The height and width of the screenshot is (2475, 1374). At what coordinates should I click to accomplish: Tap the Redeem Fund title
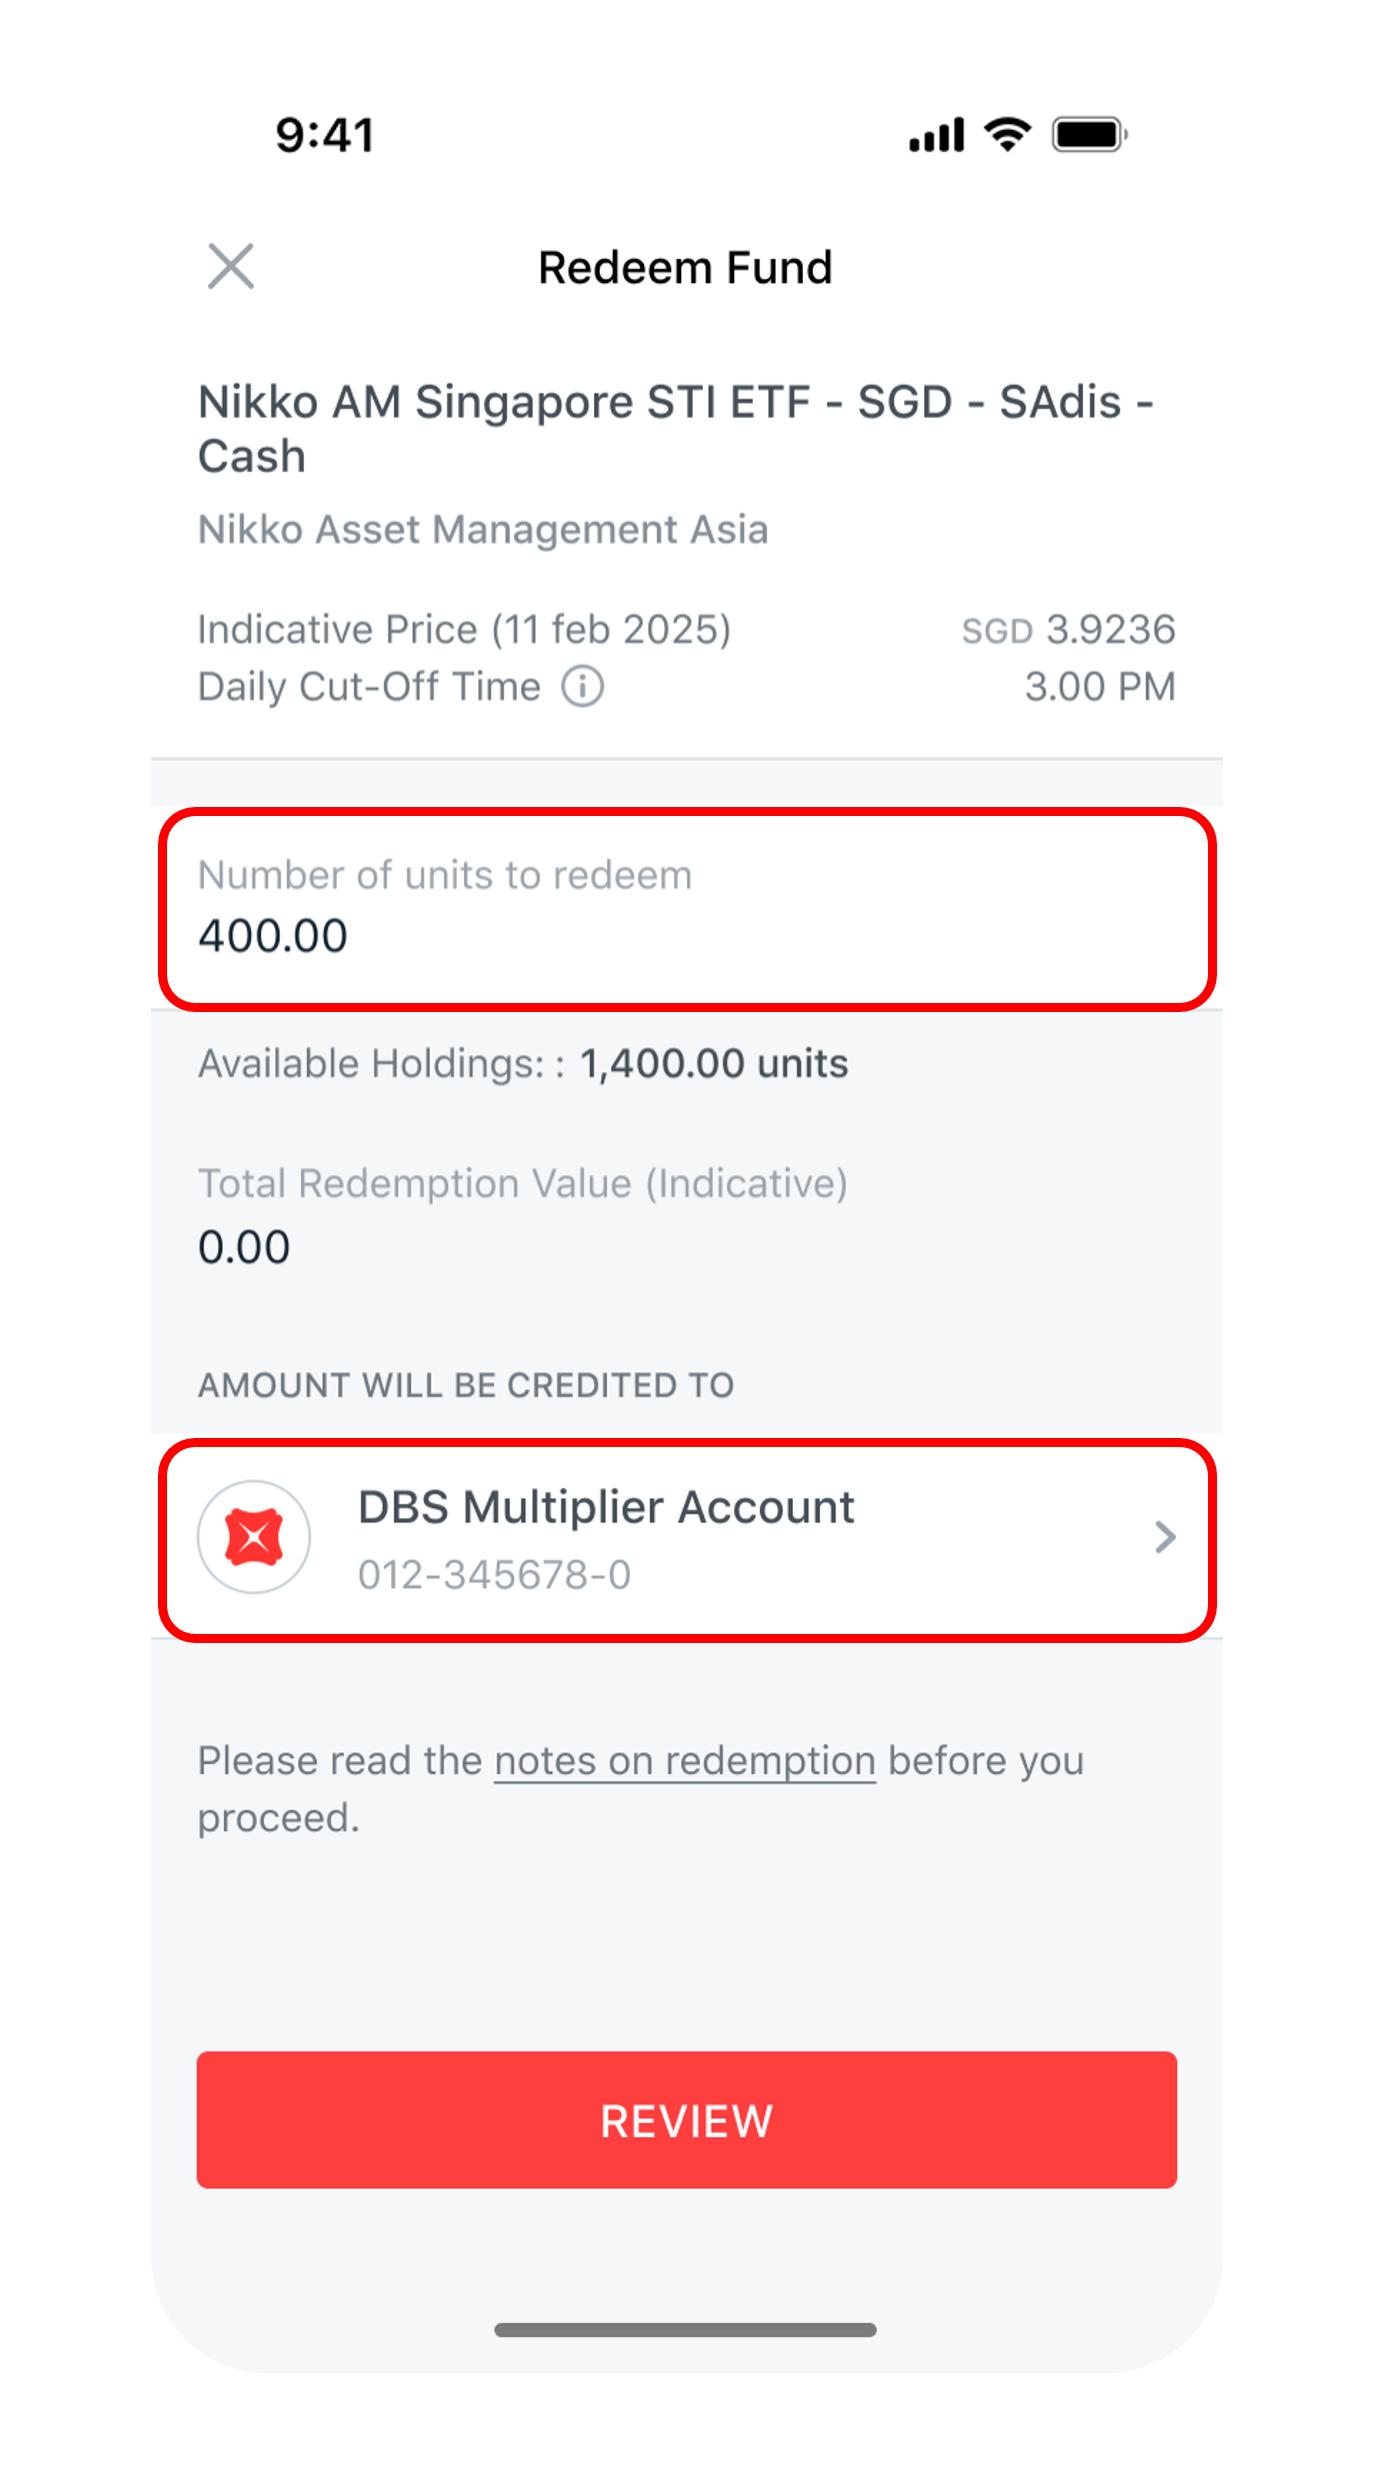point(685,268)
